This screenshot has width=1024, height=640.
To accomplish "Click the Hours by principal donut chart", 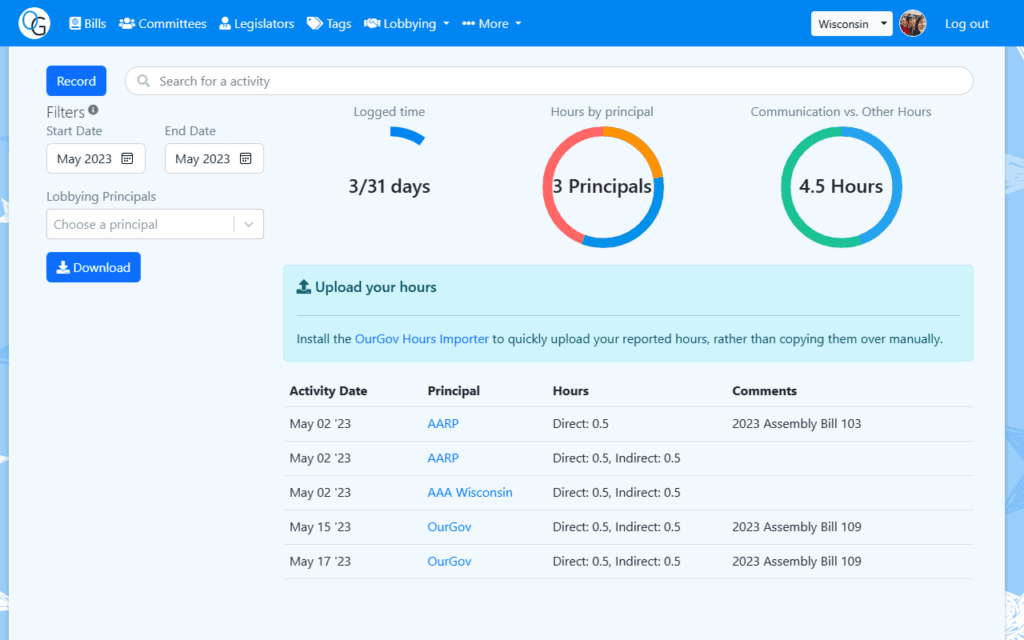I will [603, 187].
